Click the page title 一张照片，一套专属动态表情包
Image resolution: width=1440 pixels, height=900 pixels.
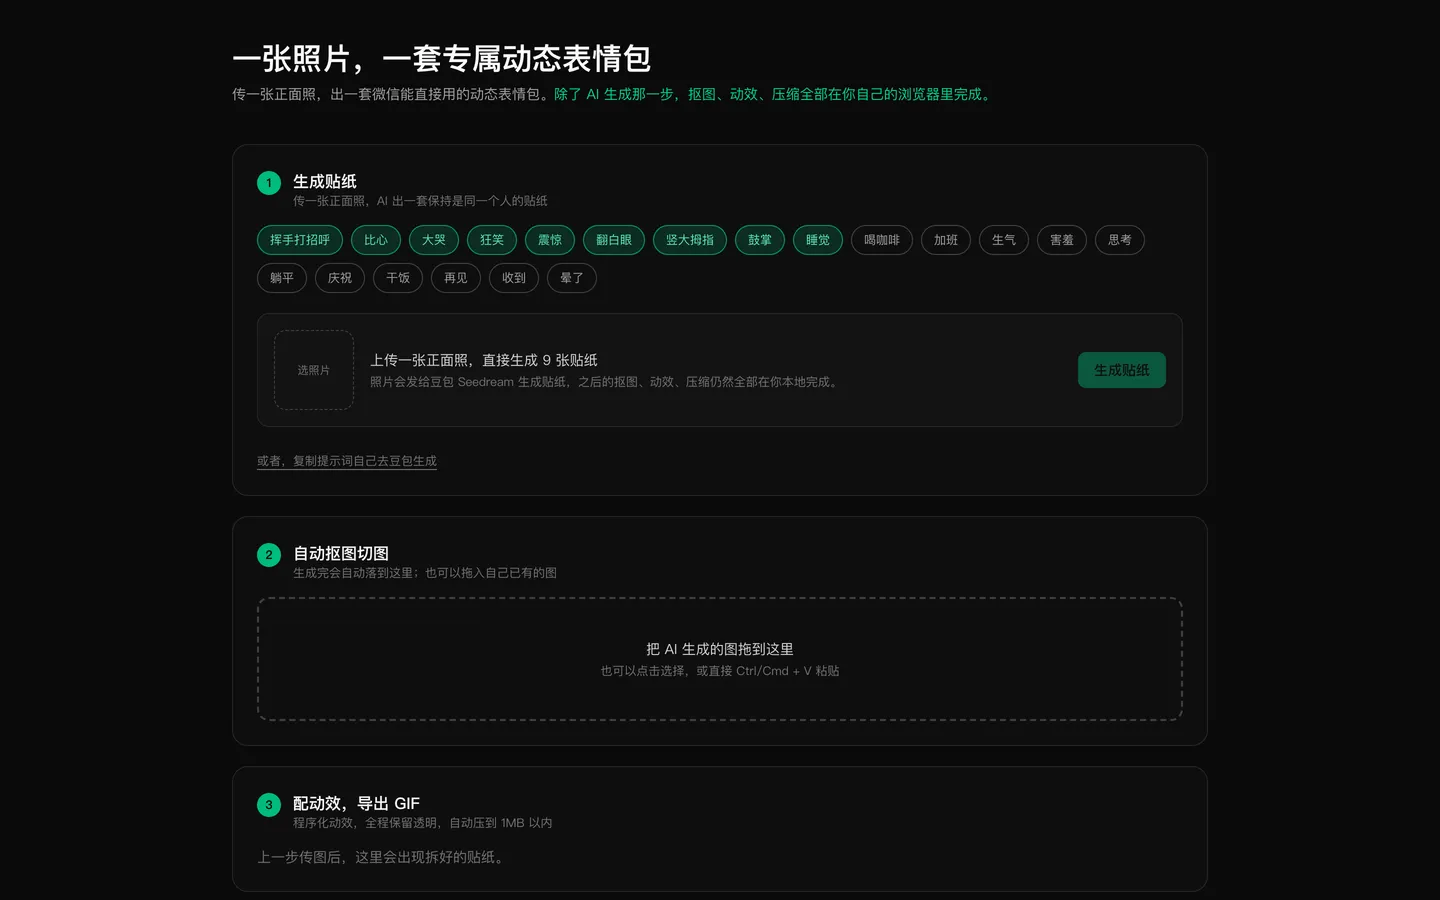(x=442, y=59)
